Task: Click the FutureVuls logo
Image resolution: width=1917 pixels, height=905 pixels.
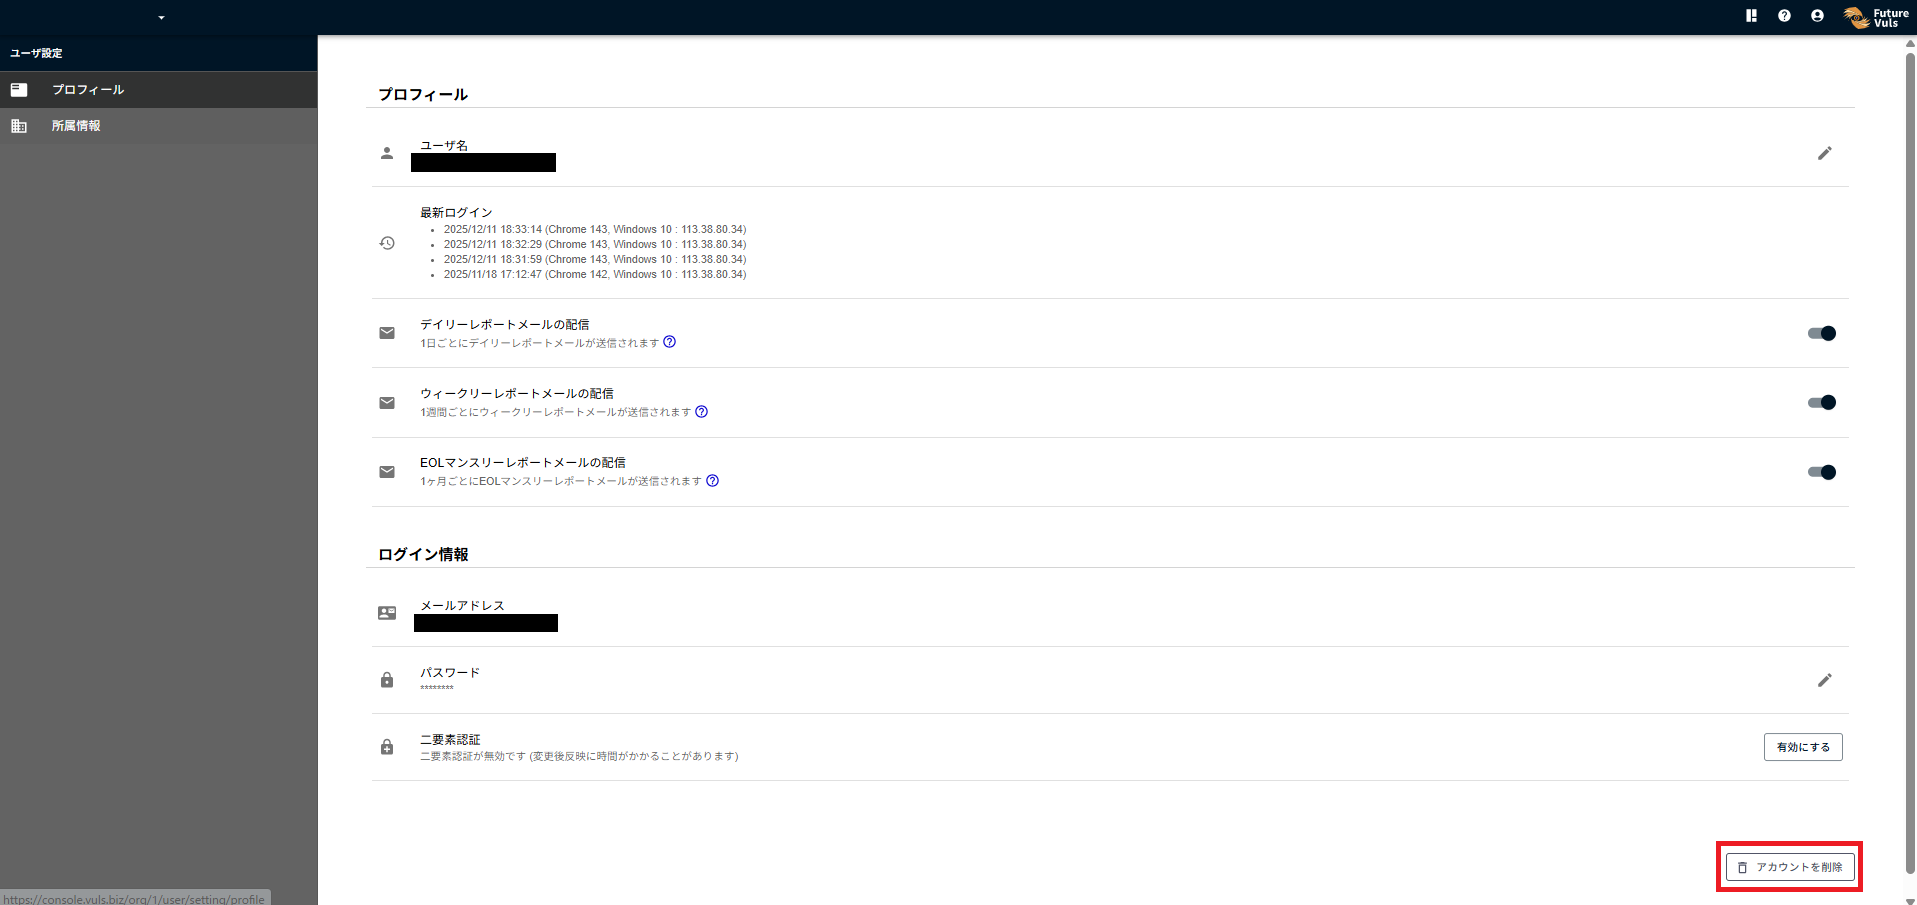Action: (x=1876, y=18)
